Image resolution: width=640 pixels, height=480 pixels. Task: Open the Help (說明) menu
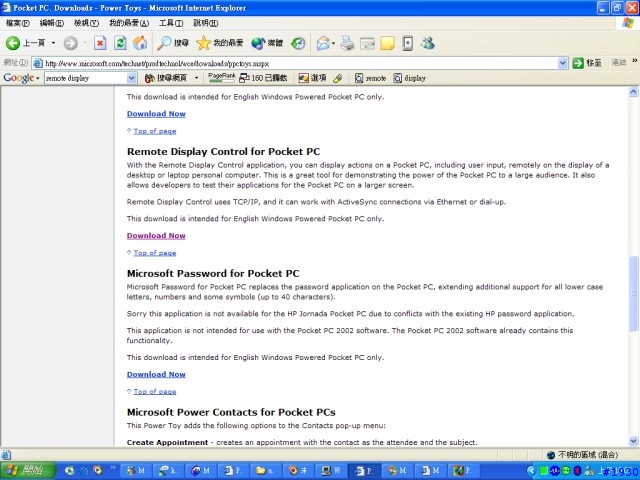pyautogui.click(x=205, y=23)
